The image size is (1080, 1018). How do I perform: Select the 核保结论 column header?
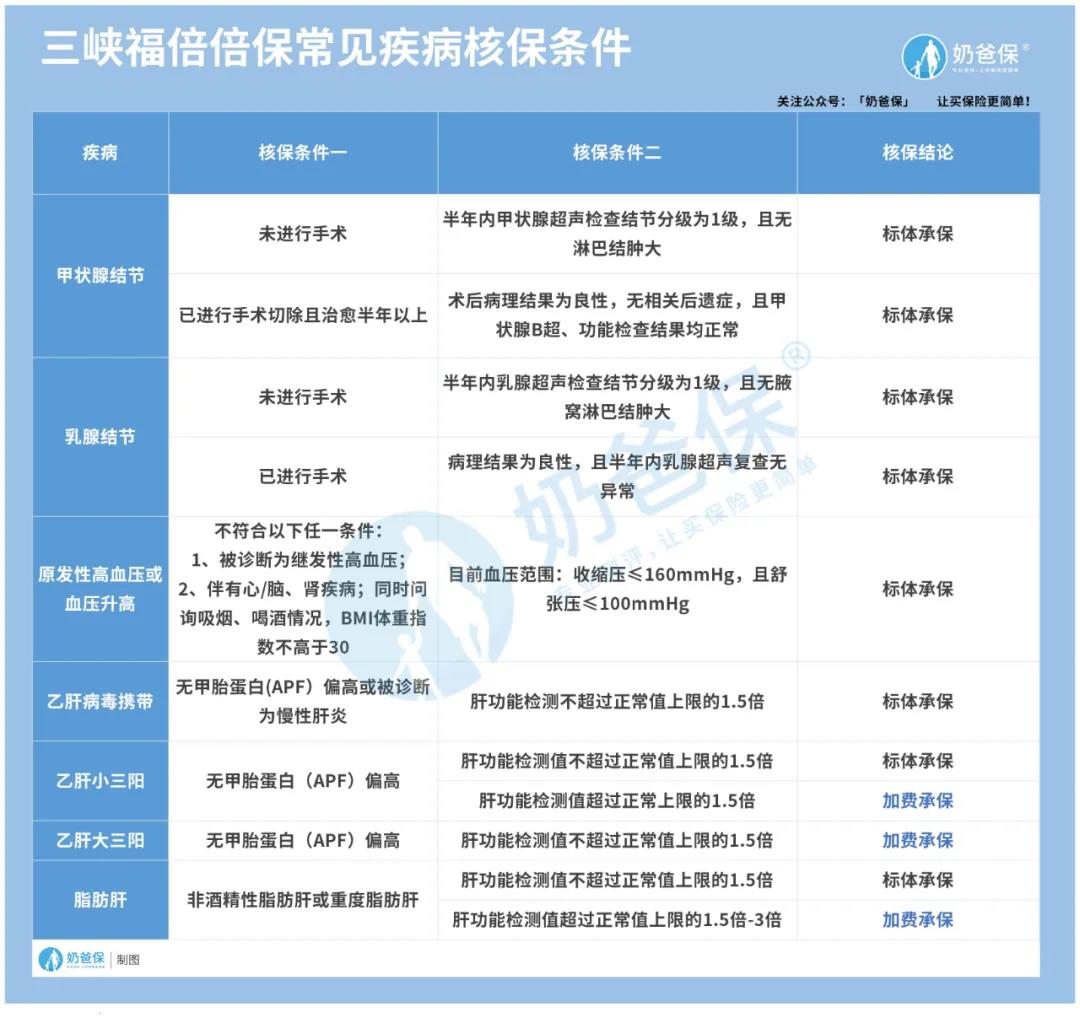(918, 152)
